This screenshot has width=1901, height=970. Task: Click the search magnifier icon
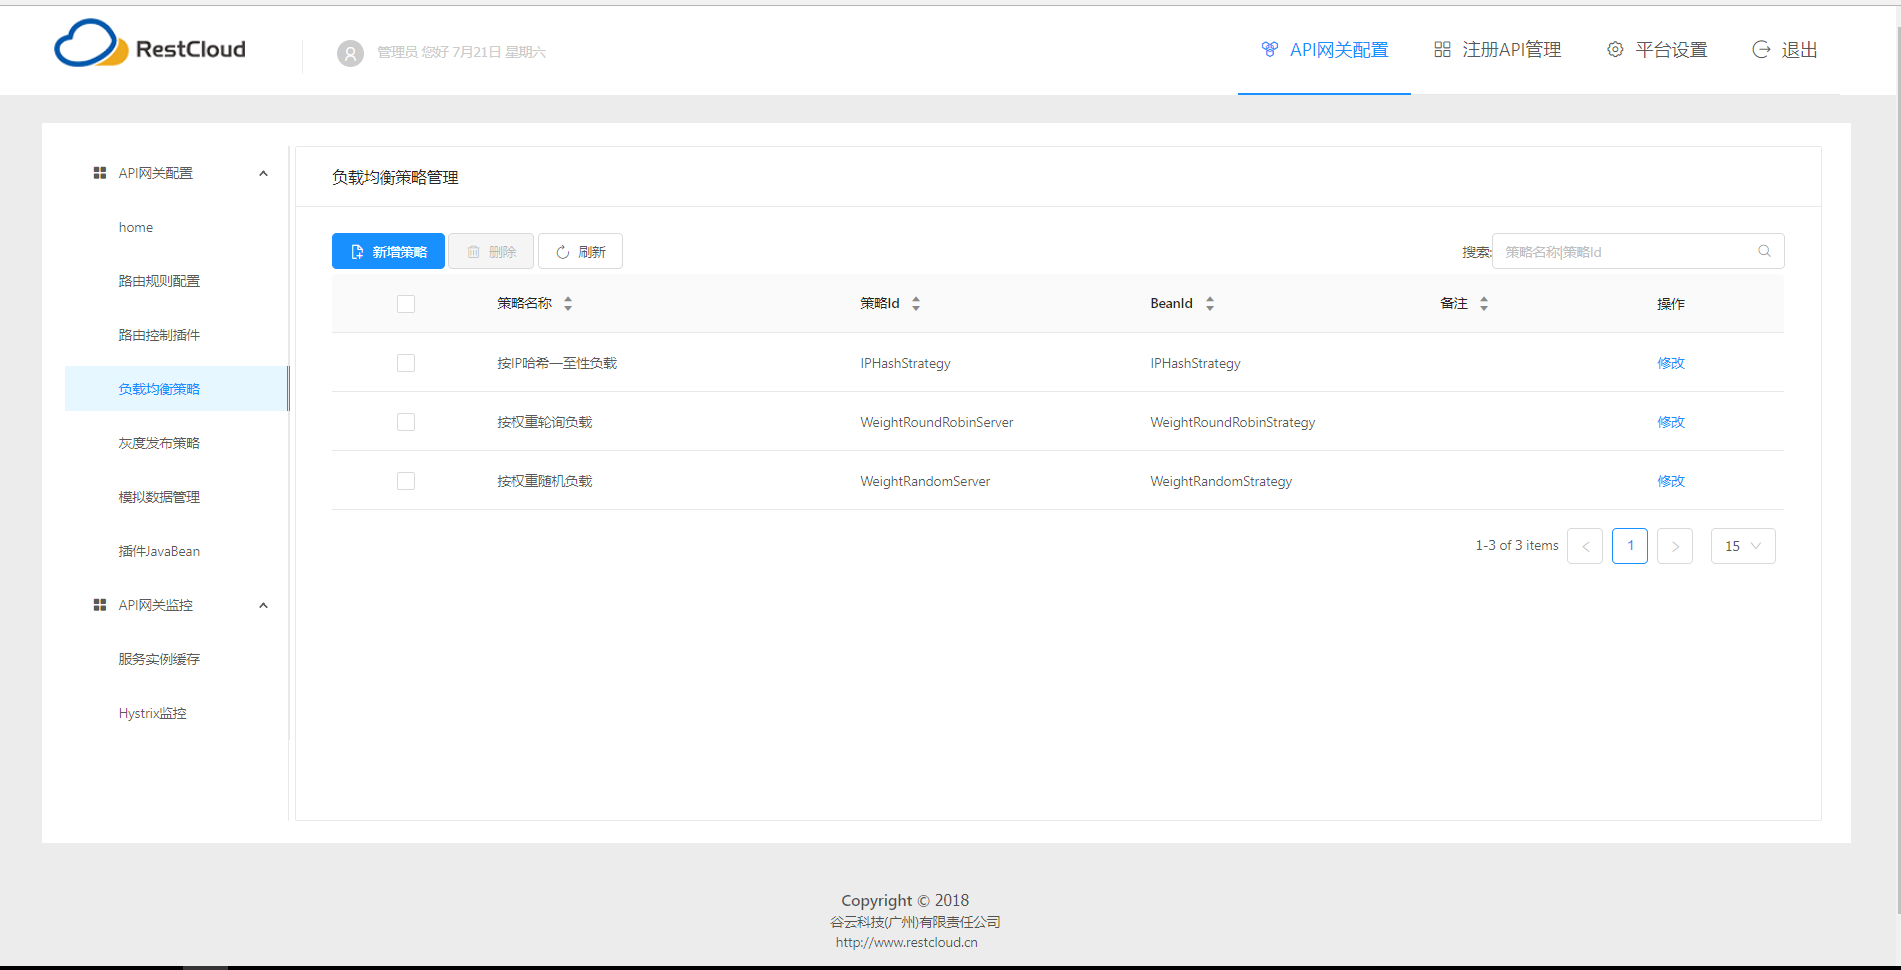click(x=1764, y=251)
